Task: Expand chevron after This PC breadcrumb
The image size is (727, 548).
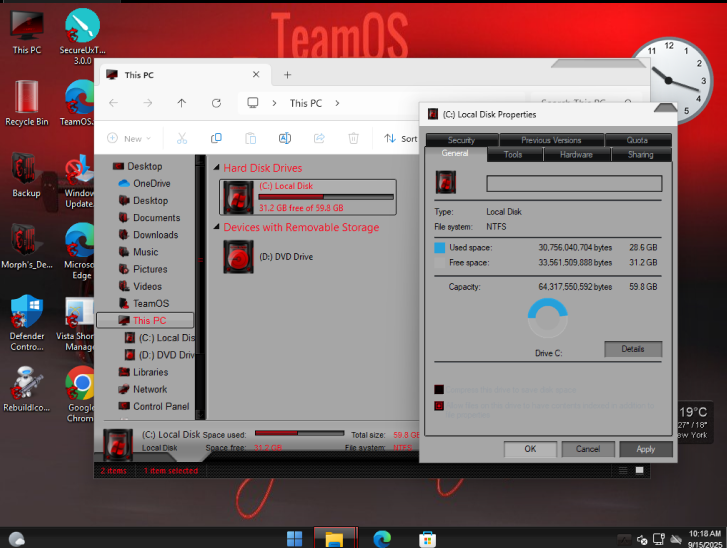Action: (337, 103)
